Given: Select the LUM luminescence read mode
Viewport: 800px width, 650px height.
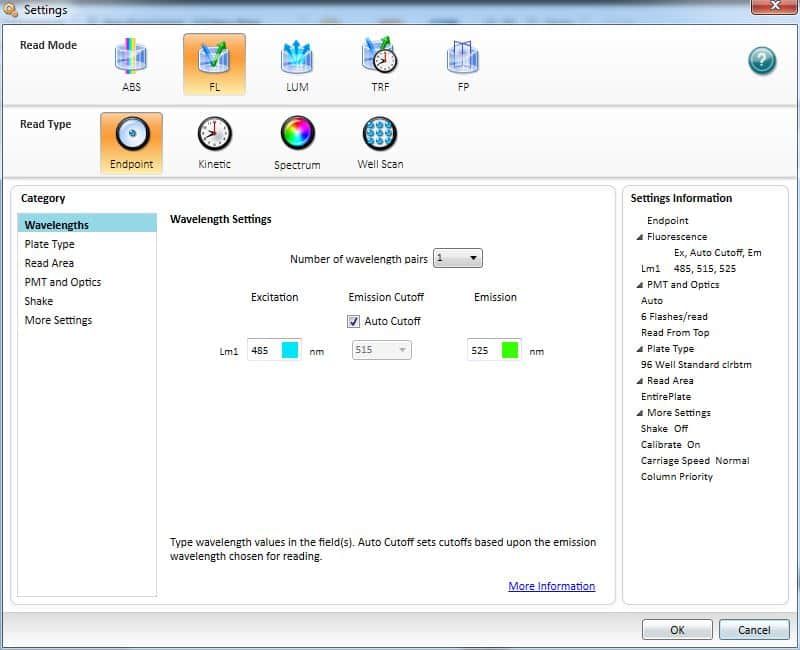Looking at the screenshot, I should pyautogui.click(x=297, y=65).
